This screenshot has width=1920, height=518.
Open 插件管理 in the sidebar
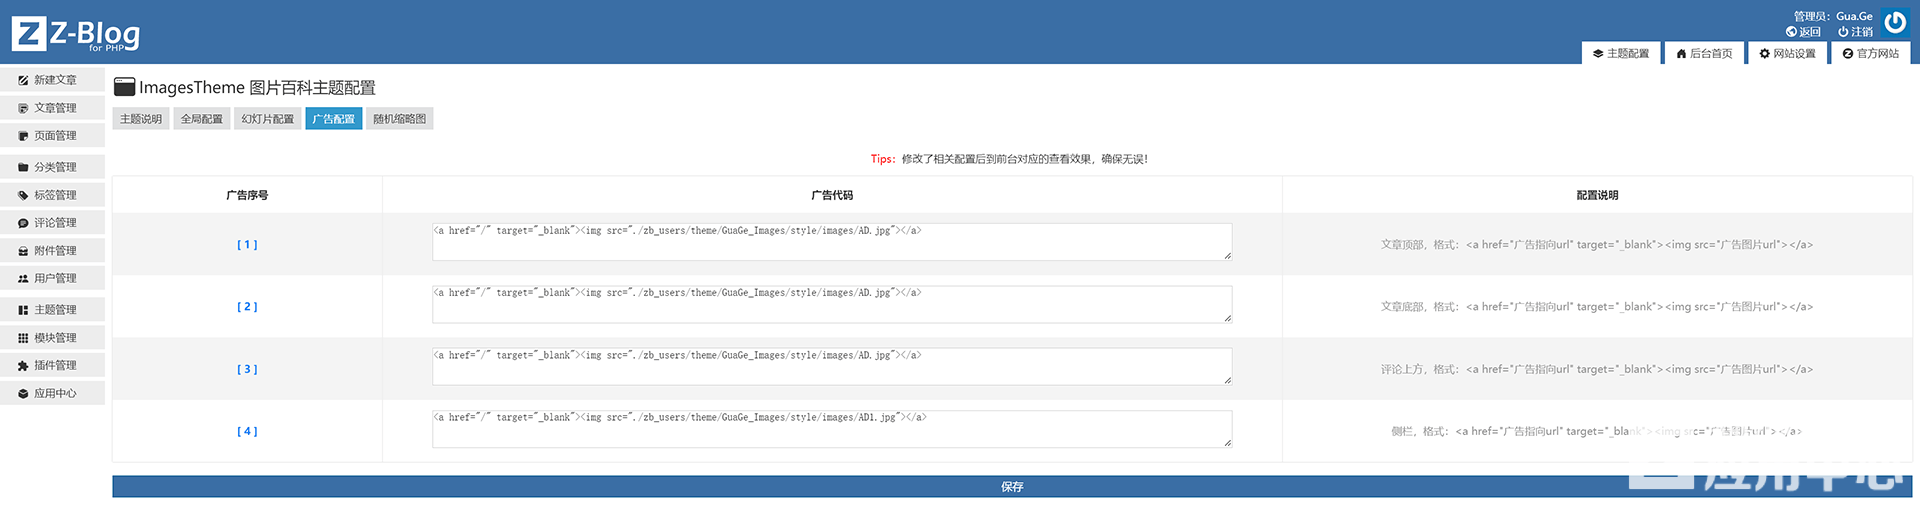[x=54, y=366]
